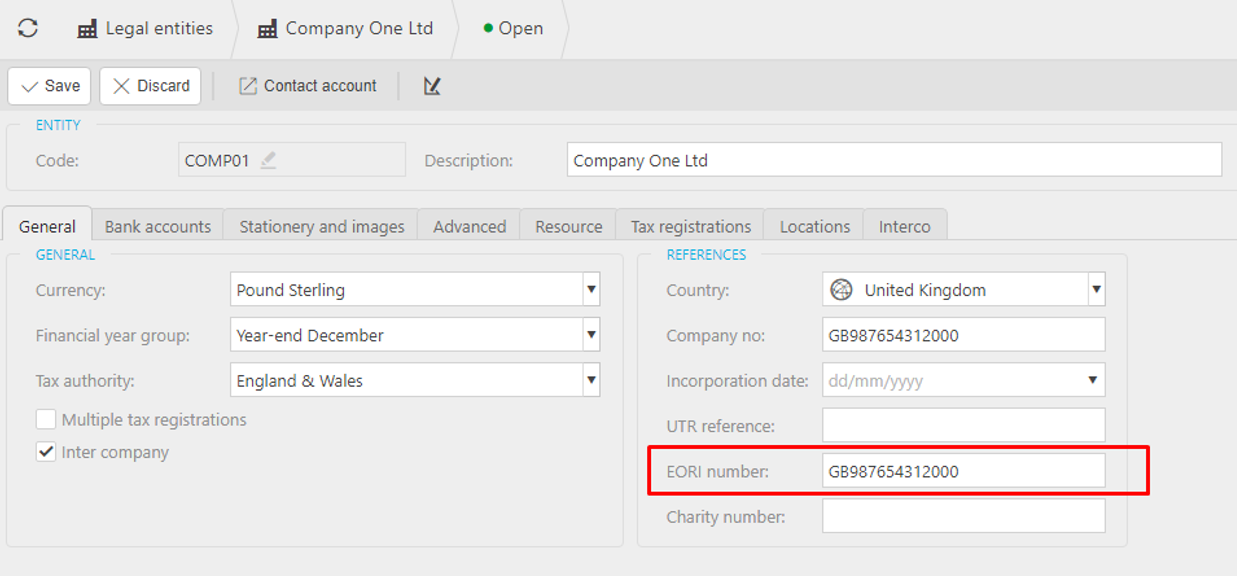The image size is (1237, 576).
Task: Expand the Currency dropdown
Action: point(591,290)
